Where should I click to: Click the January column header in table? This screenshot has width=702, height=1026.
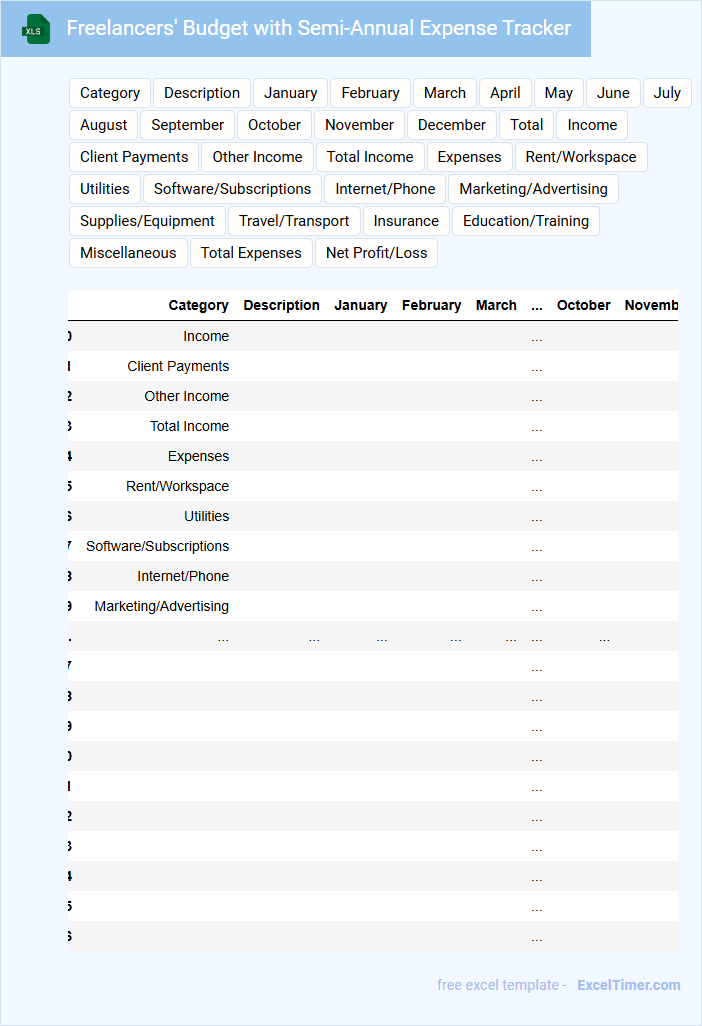(360, 306)
